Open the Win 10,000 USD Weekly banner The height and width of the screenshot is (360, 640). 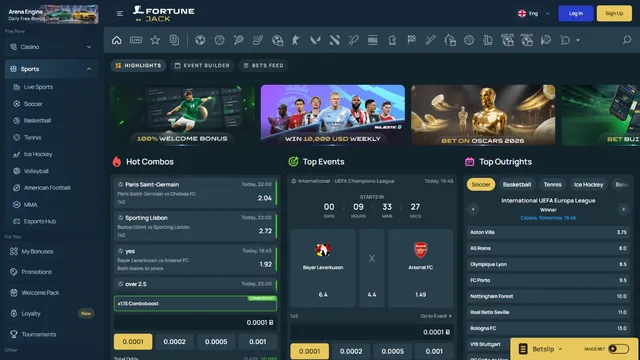point(333,115)
